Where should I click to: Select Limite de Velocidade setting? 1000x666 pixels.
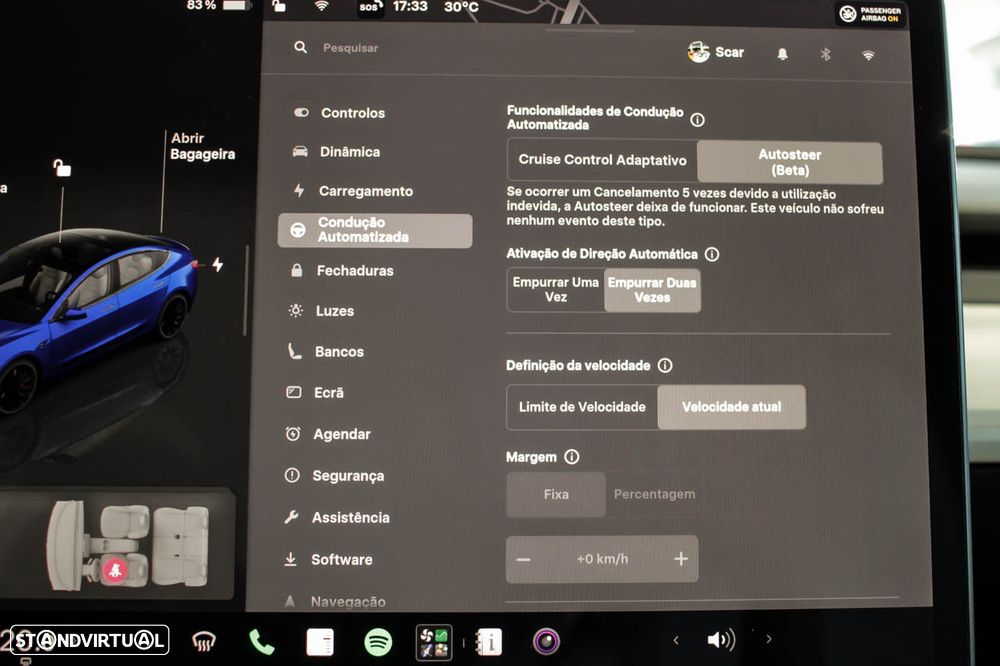click(x=582, y=407)
